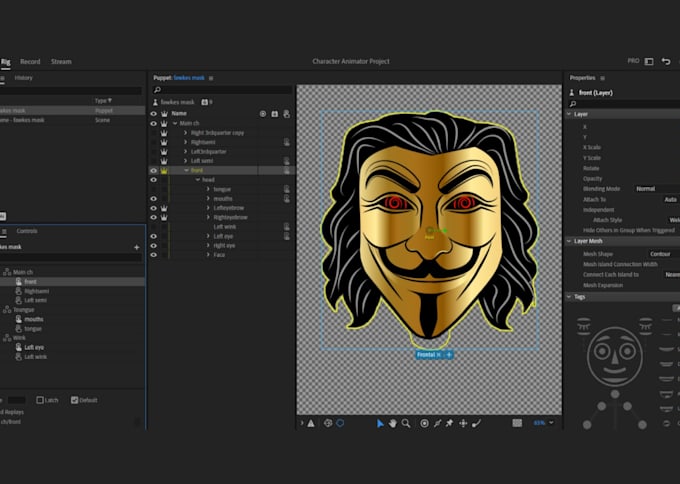Image resolution: width=680 pixels, height=484 pixels.
Task: Toggle visibility eye of front layer
Action: pyautogui.click(x=154, y=170)
